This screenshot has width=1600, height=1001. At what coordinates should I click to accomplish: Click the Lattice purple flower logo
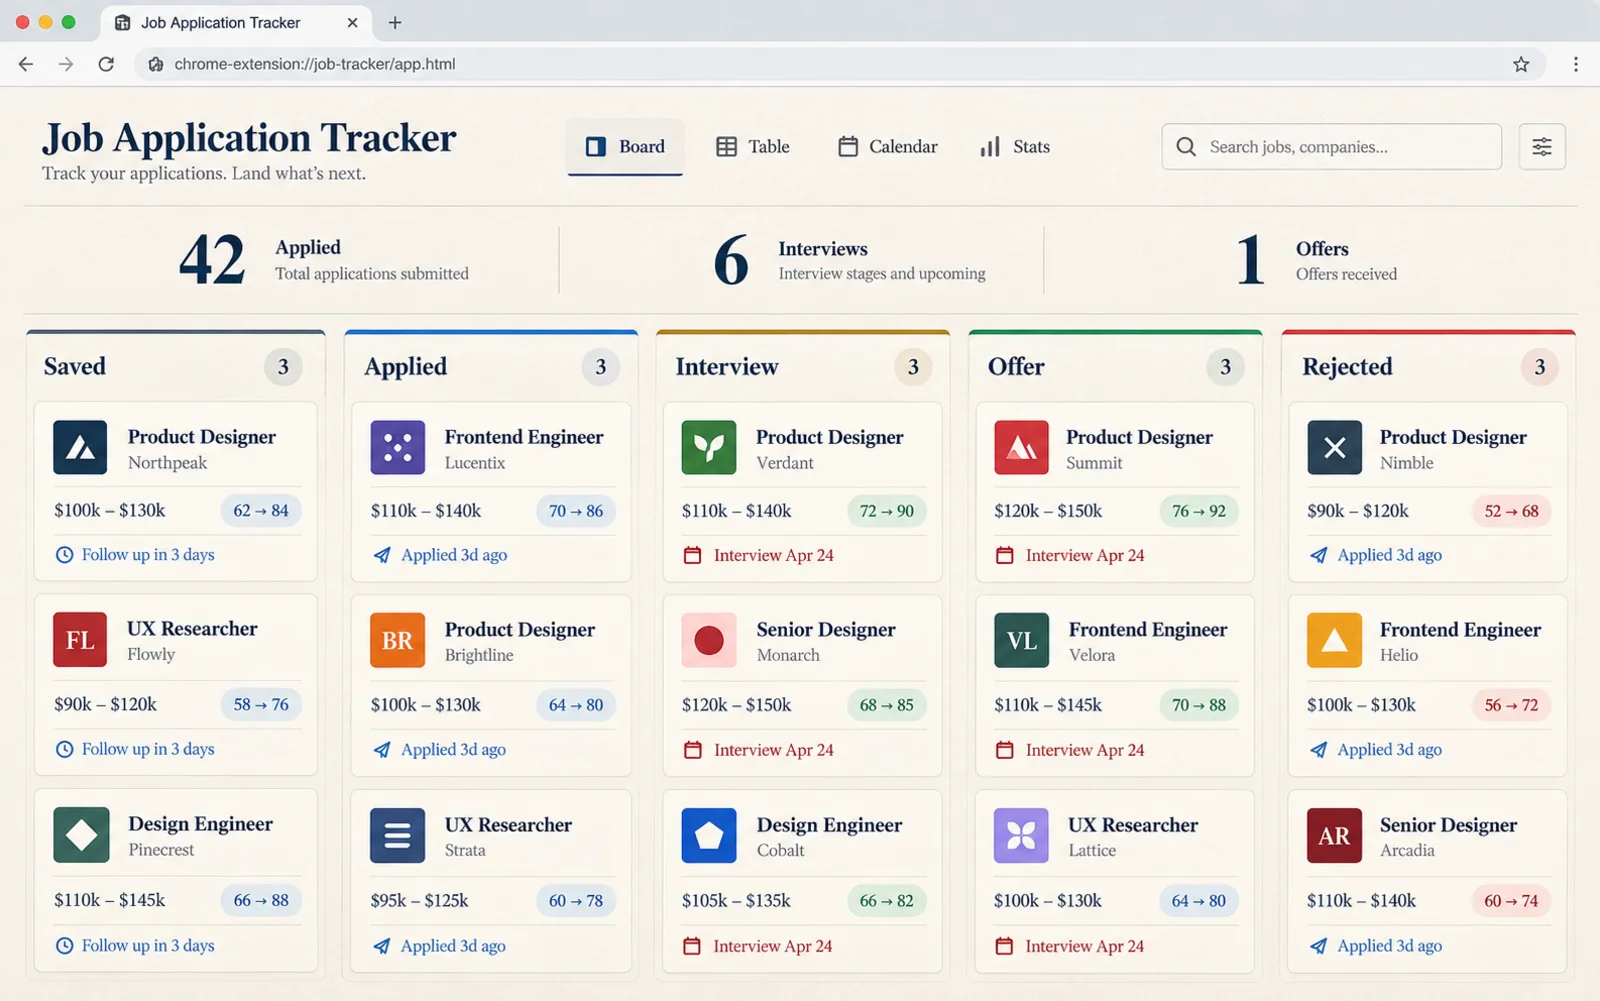click(1021, 835)
